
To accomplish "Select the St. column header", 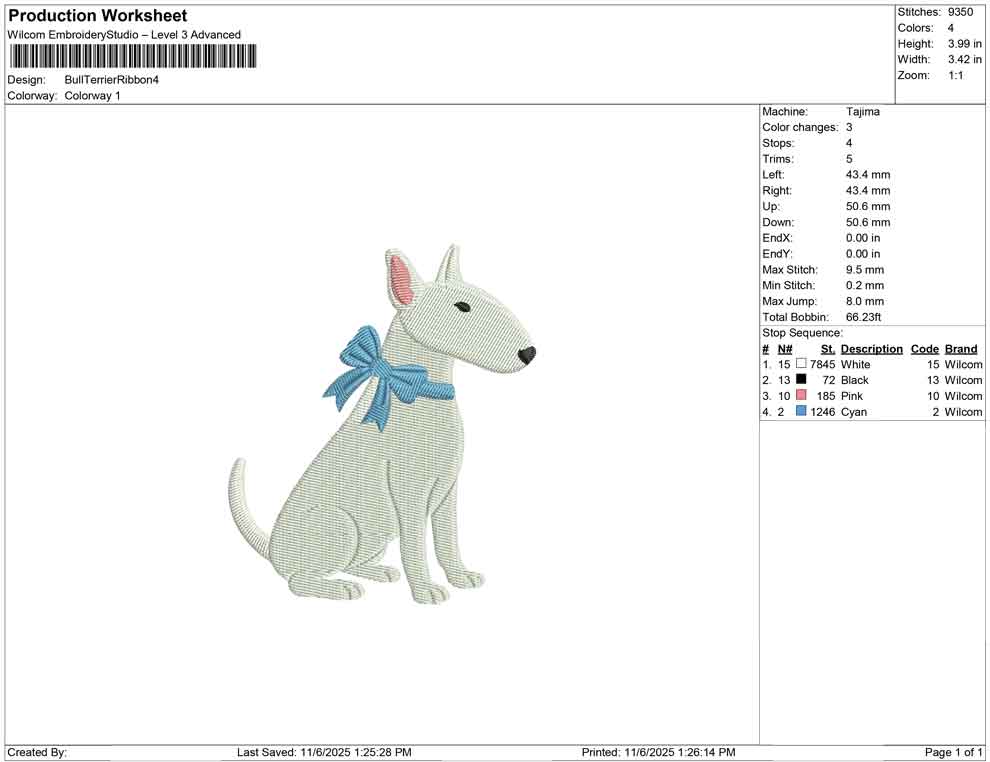I will [826, 349].
